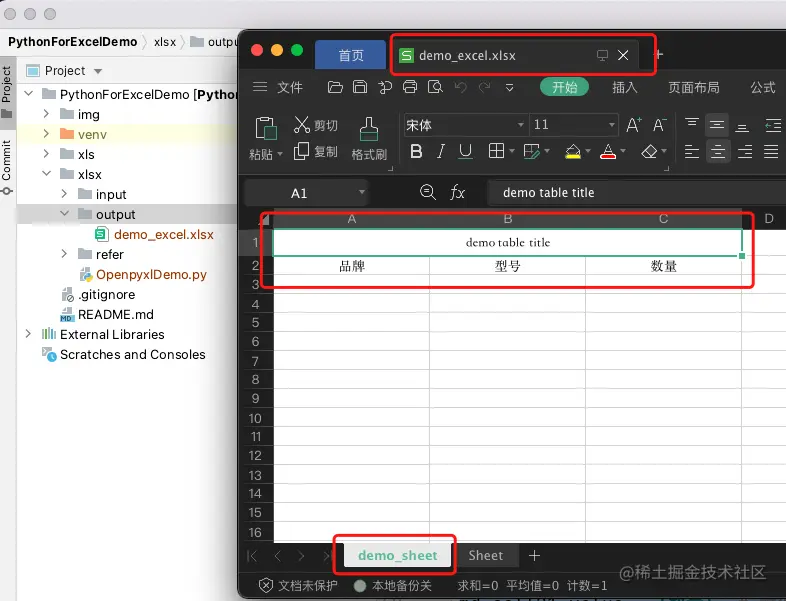Open the Project view dropdown in PyCharm
The image size is (786, 601).
pyautogui.click(x=98, y=71)
